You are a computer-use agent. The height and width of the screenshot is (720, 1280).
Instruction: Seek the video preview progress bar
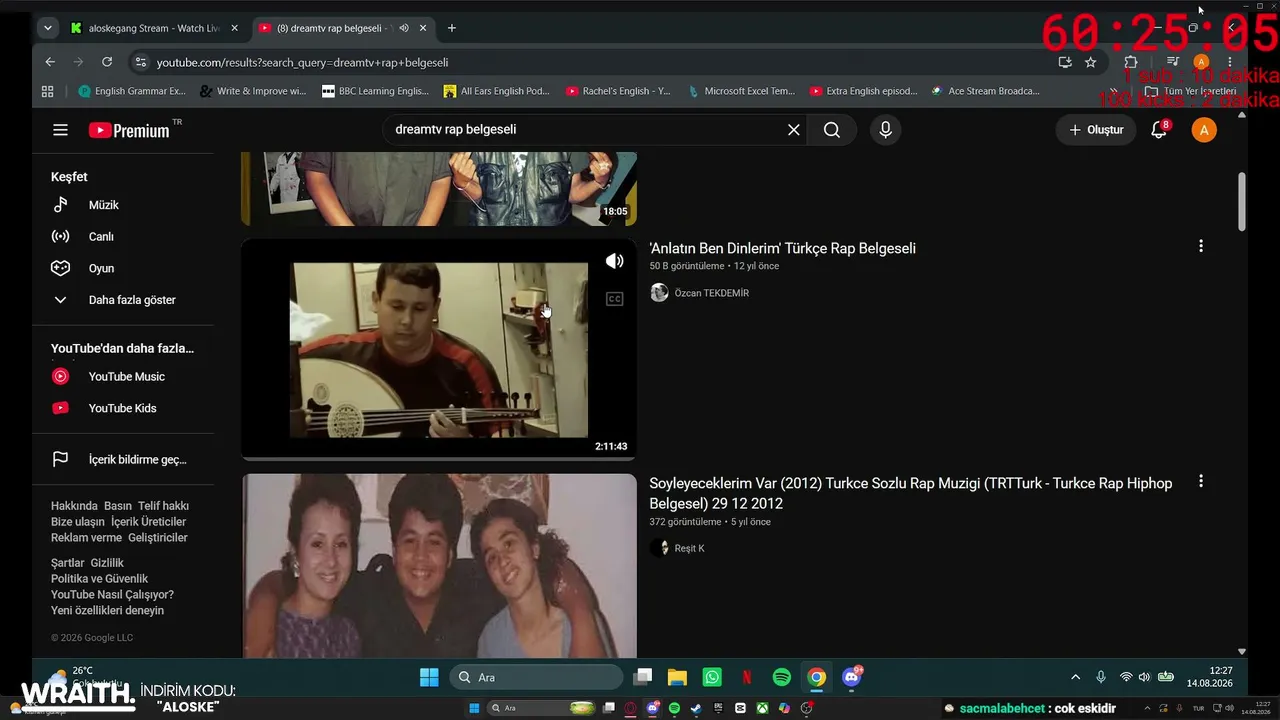point(439,458)
